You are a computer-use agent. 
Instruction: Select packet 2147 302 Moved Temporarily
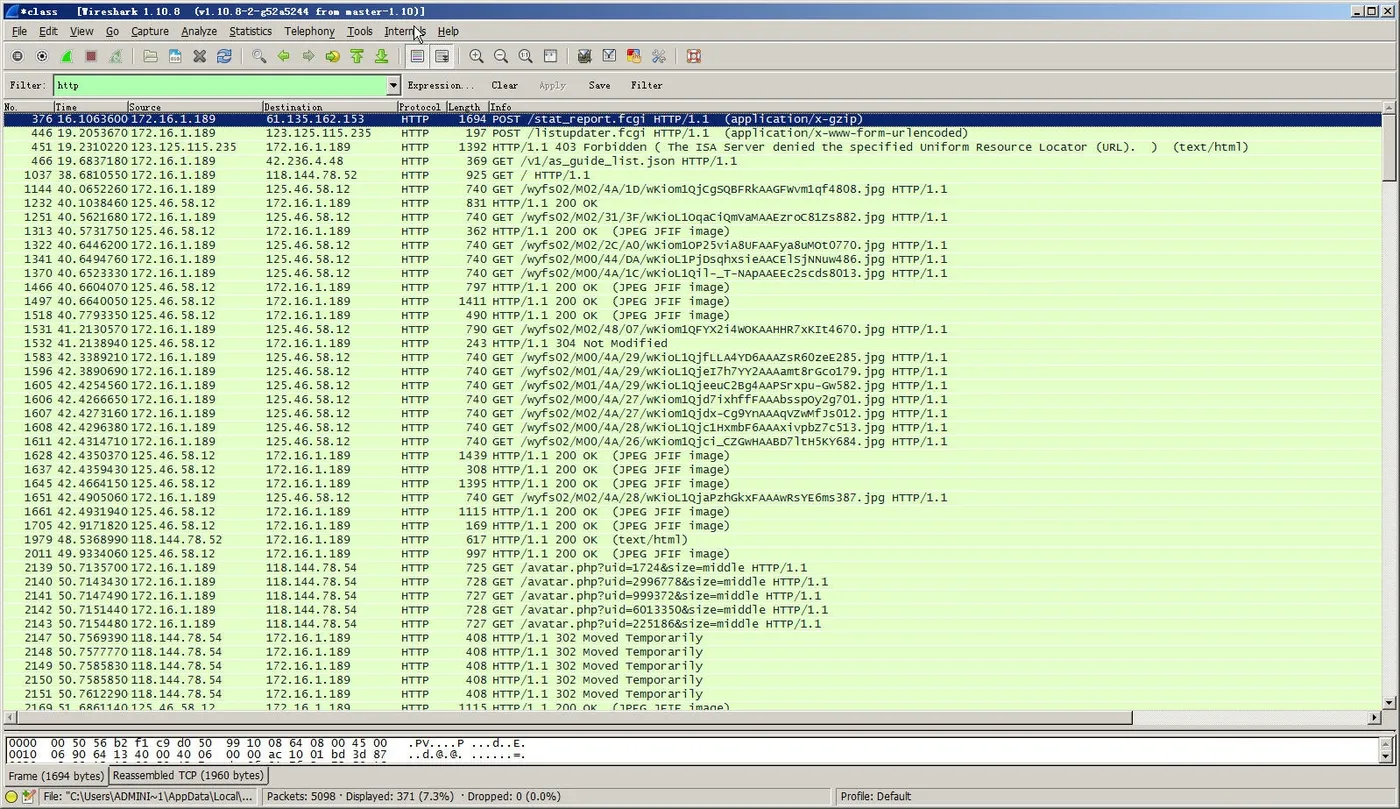692,638
